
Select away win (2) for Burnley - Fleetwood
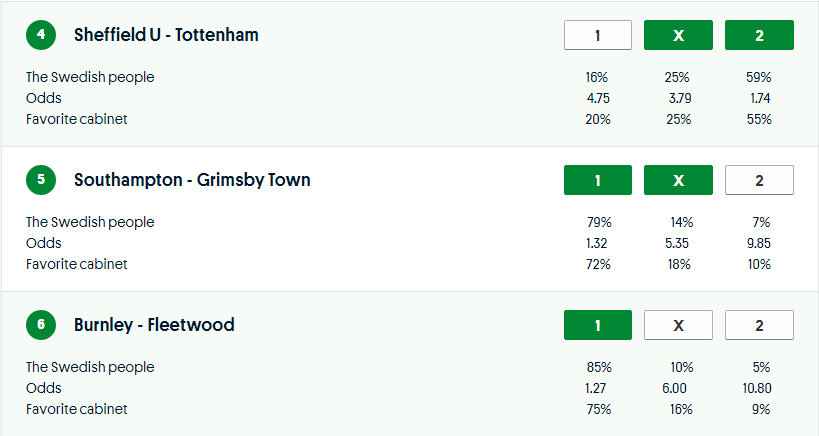pos(759,326)
